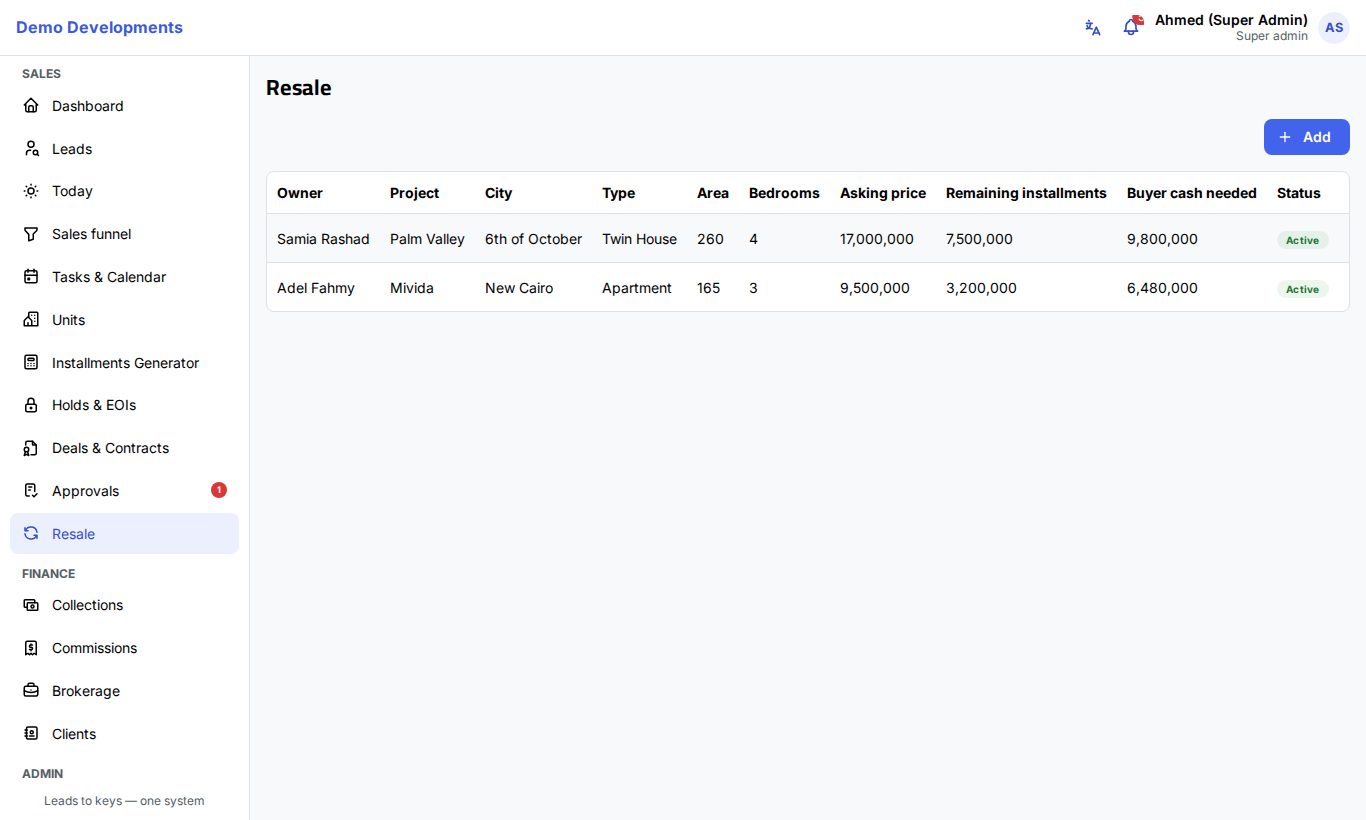
Task: Click the Tasks & Calendar icon
Action: point(31,277)
